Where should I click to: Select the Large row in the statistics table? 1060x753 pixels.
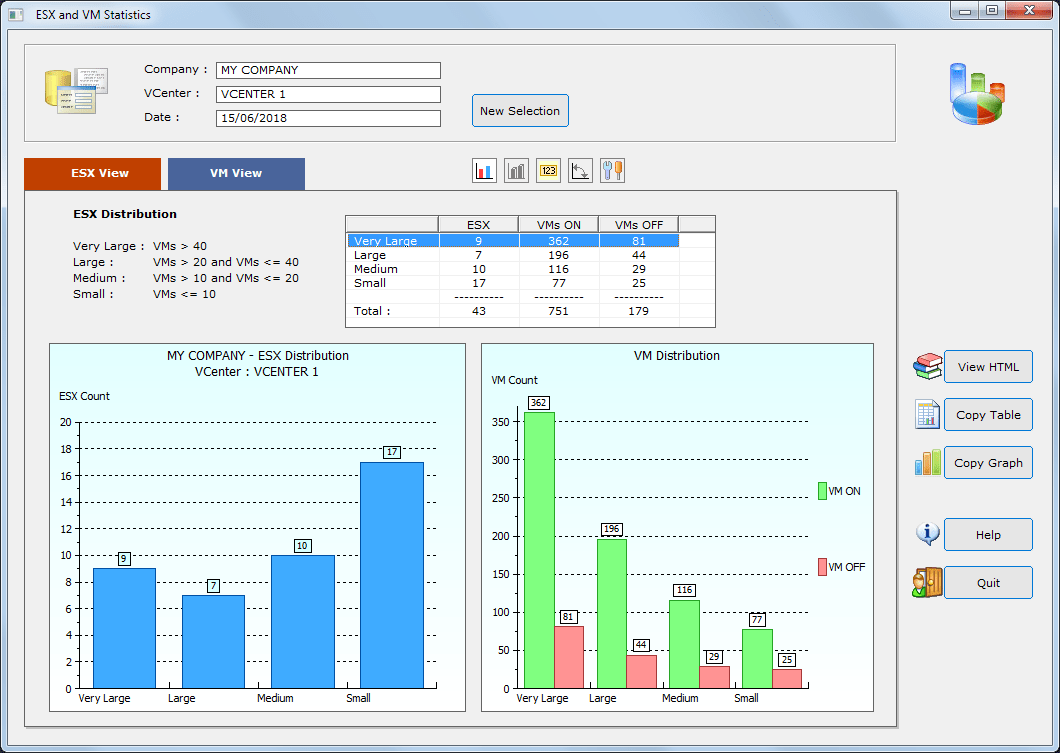coord(430,255)
